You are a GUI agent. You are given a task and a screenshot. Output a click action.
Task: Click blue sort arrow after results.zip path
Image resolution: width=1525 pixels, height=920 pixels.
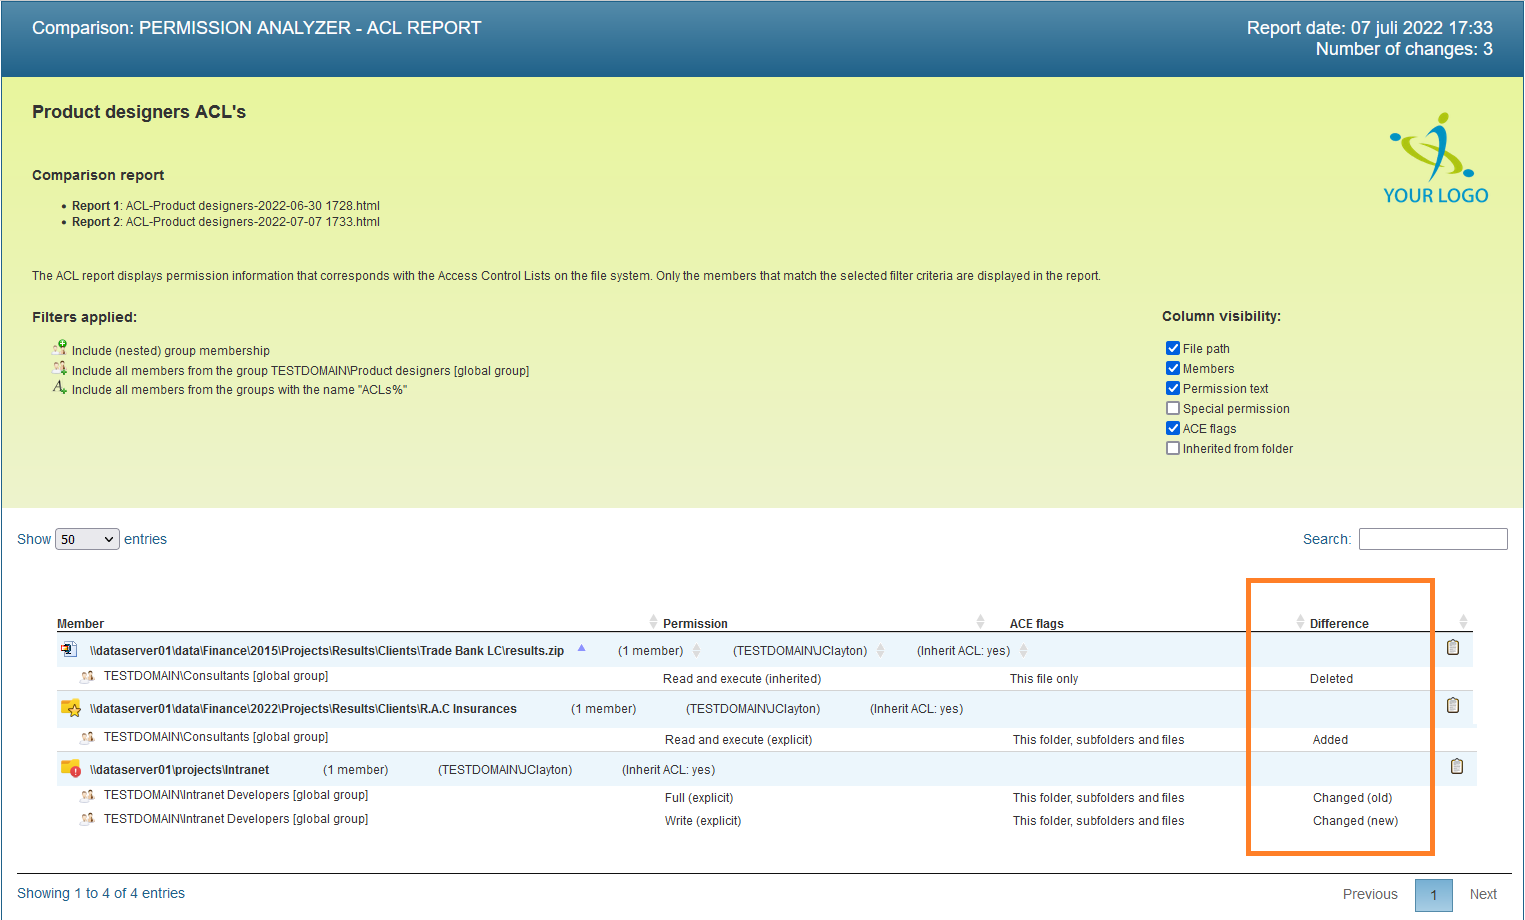(581, 648)
